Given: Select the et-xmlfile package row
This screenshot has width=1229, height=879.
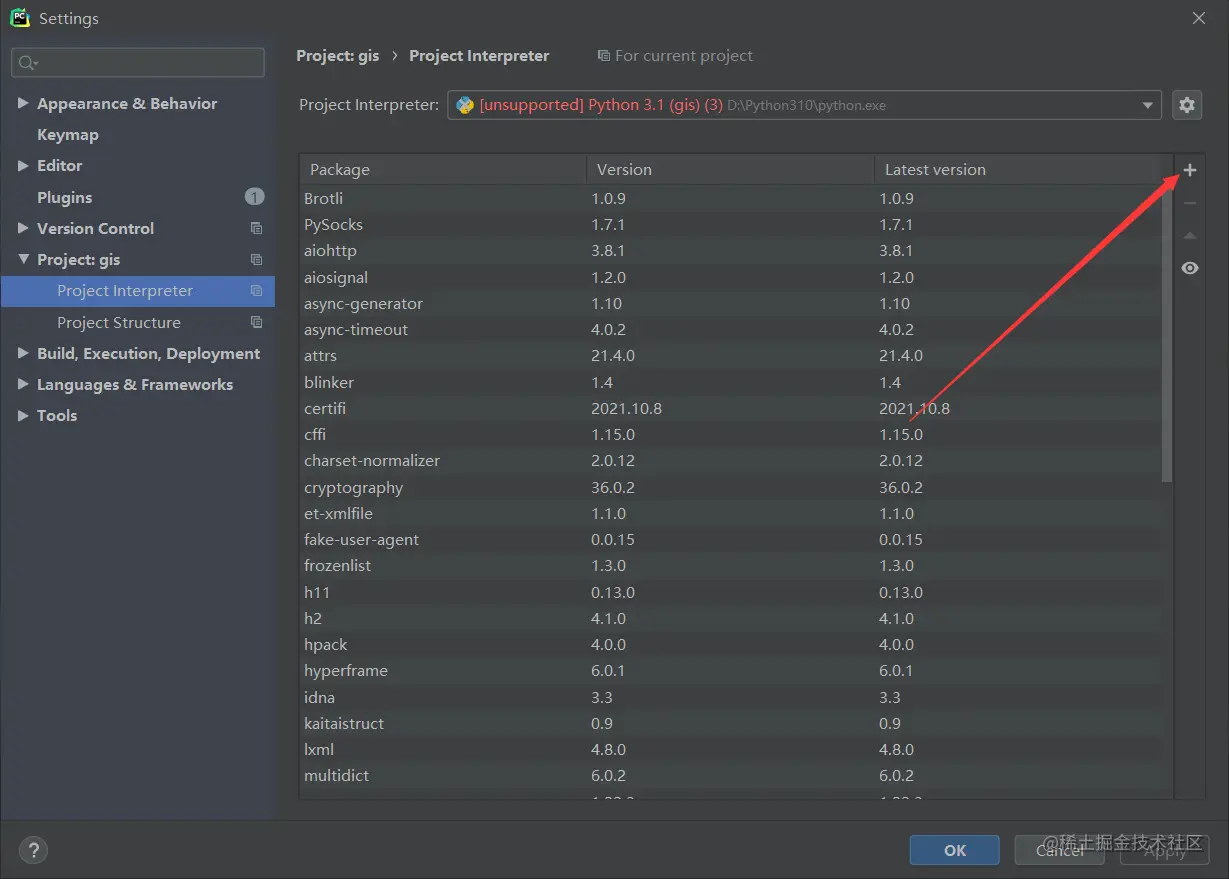Looking at the screenshot, I should tap(730, 513).
